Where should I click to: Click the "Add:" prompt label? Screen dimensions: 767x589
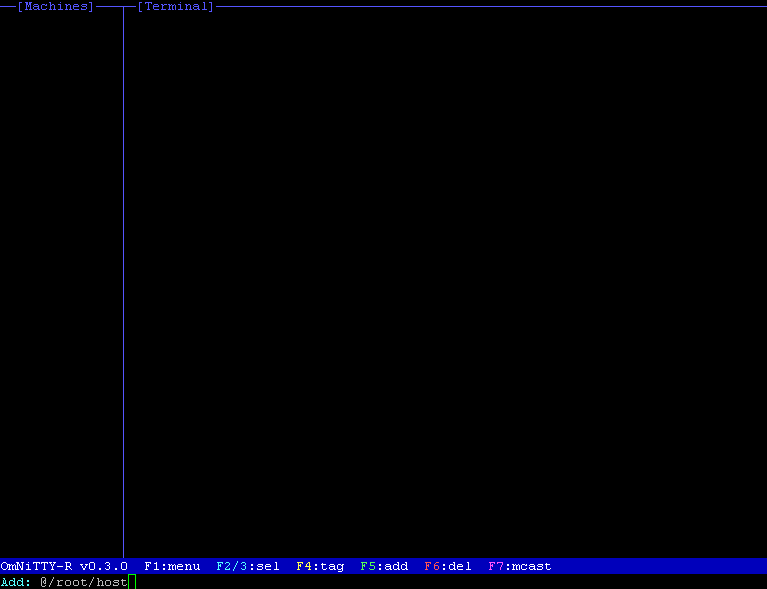16,582
